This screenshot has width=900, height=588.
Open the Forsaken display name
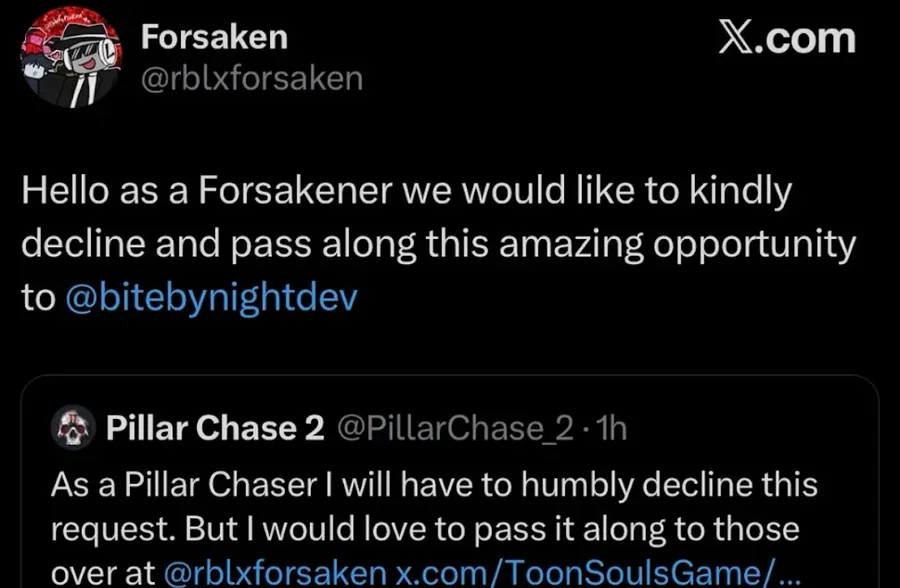click(214, 37)
